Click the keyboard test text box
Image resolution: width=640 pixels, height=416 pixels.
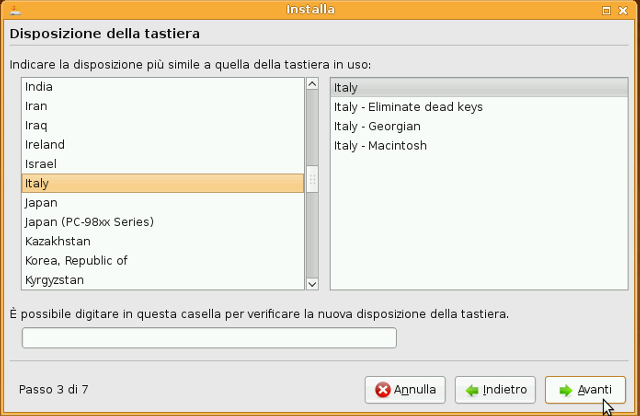click(209, 338)
